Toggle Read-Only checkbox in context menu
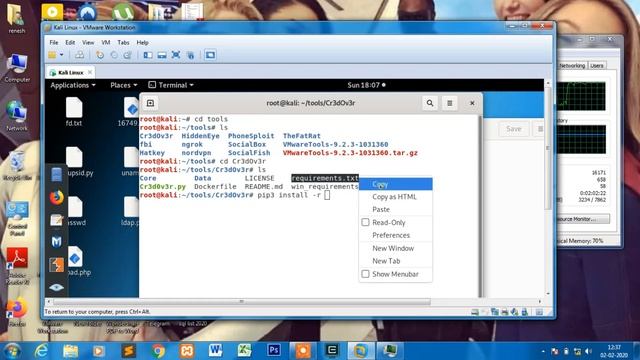Viewport: 640px width, 360px height. (x=365, y=222)
